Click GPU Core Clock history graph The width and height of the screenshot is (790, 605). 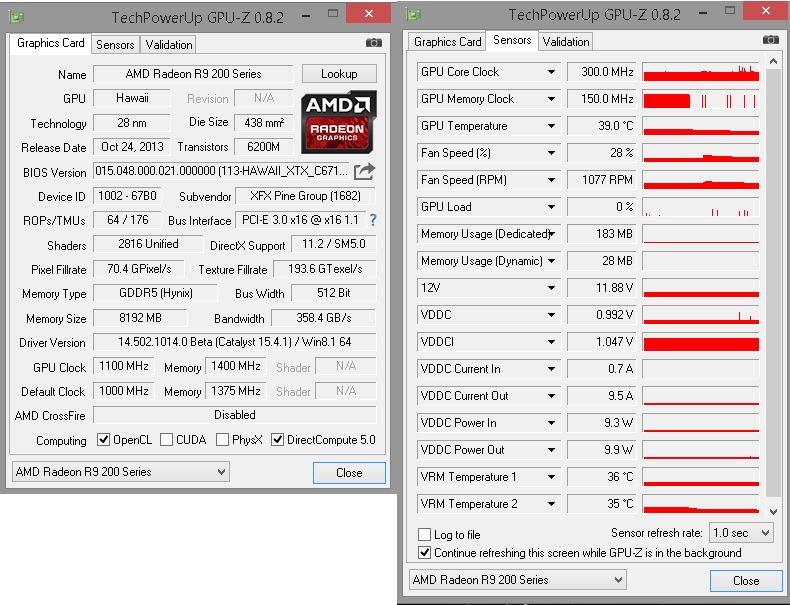[x=701, y=72]
